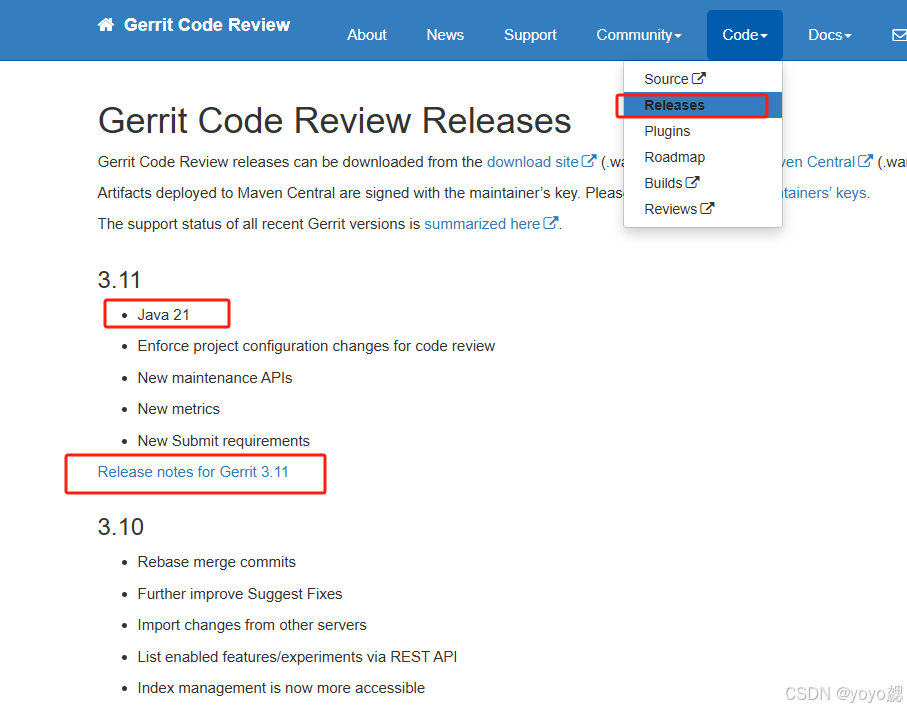This screenshot has height=709, width=907.
Task: Go to the News page
Action: tap(445, 35)
